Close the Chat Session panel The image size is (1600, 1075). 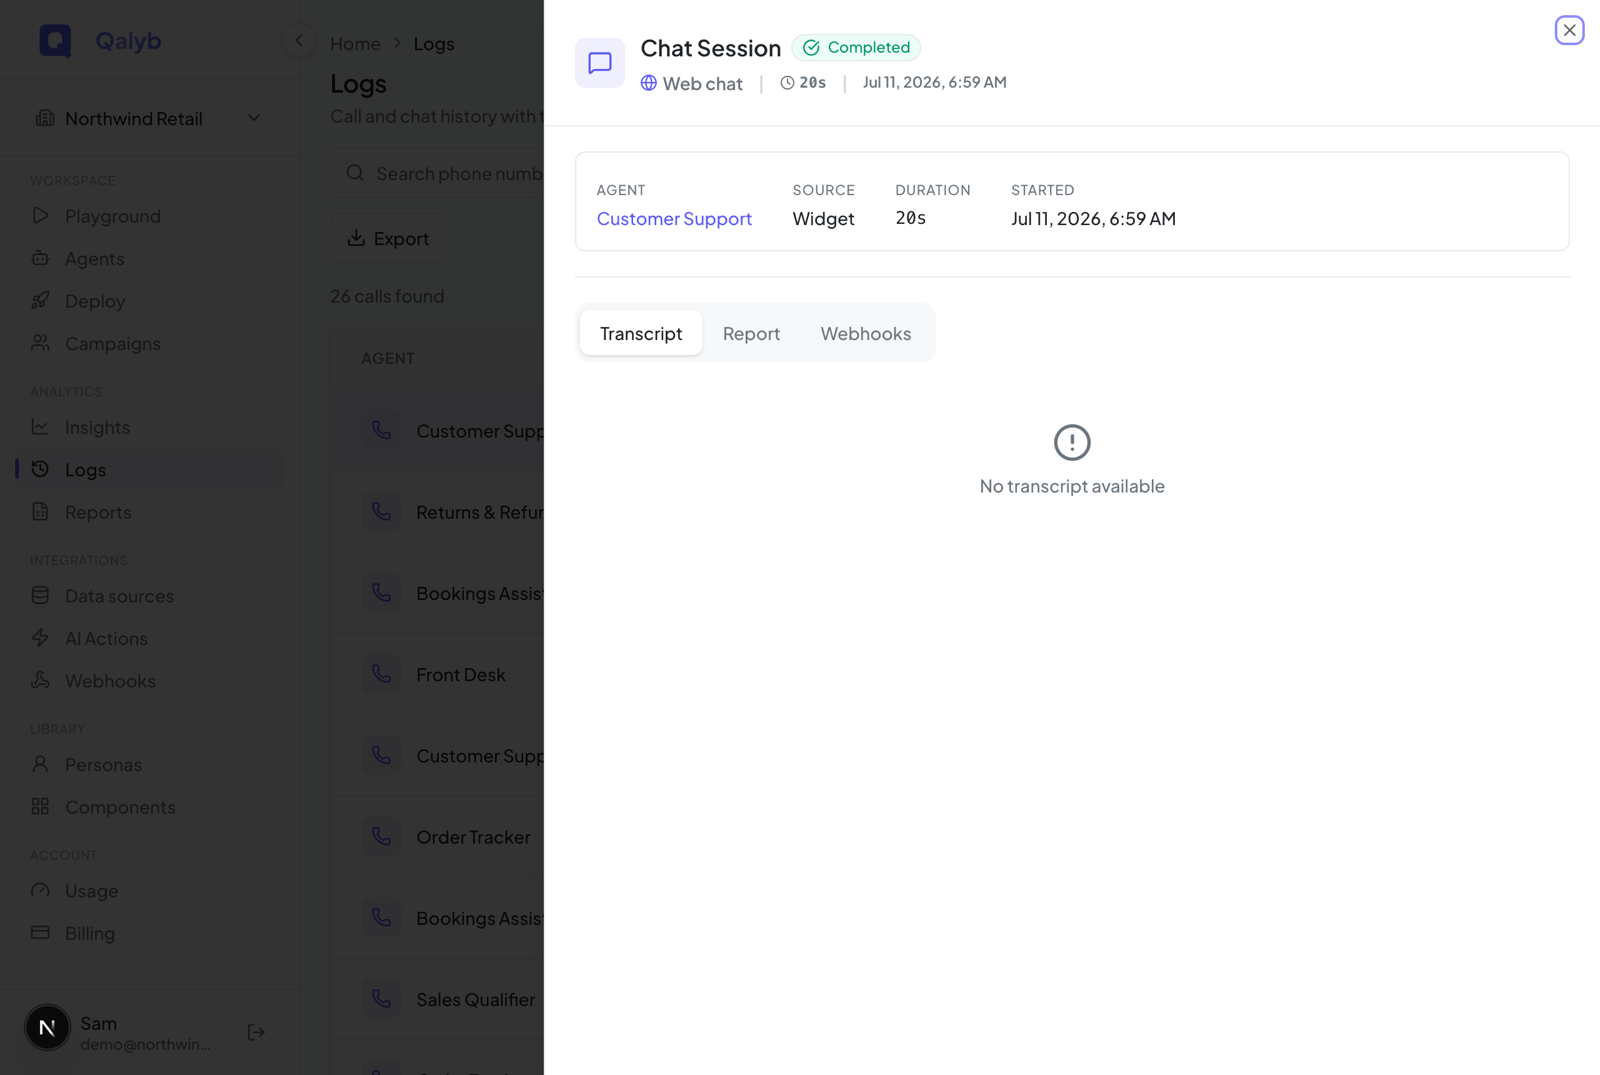1569,30
